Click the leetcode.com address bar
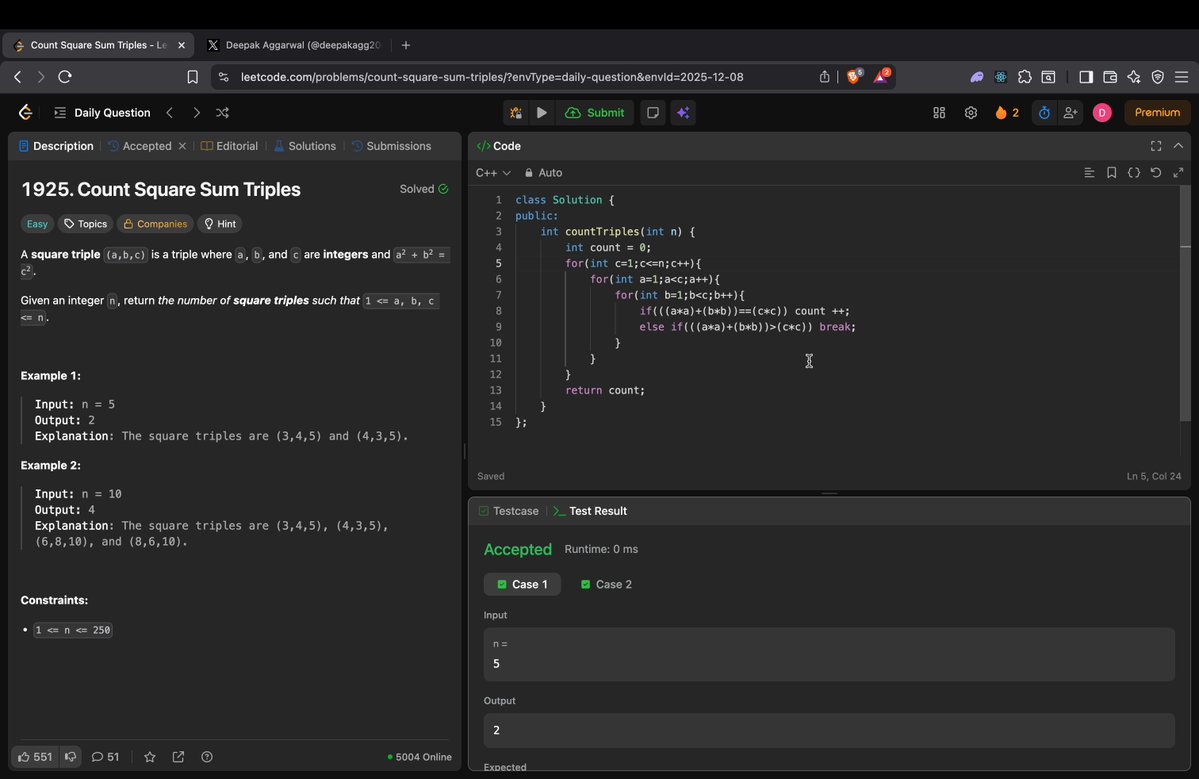 tap(491, 76)
